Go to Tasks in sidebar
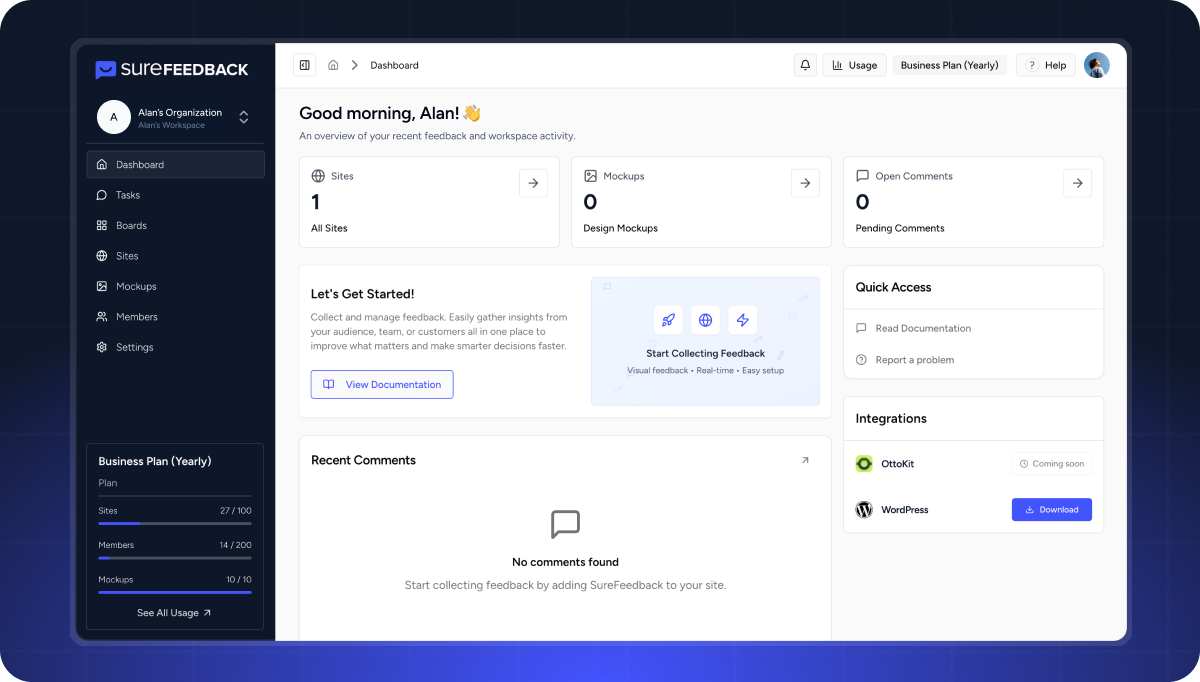Image resolution: width=1200 pixels, height=682 pixels. (x=127, y=195)
